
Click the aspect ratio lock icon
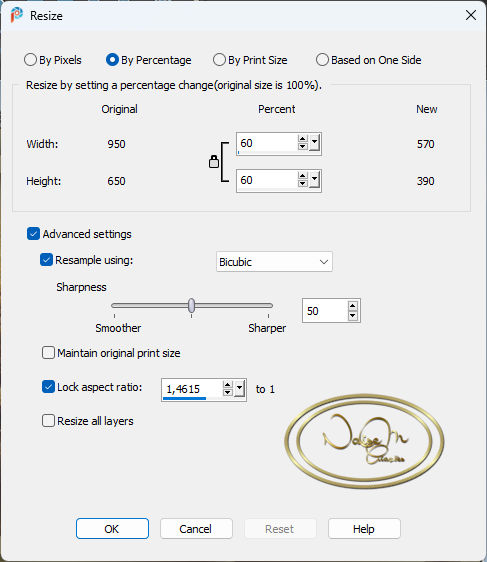214,162
